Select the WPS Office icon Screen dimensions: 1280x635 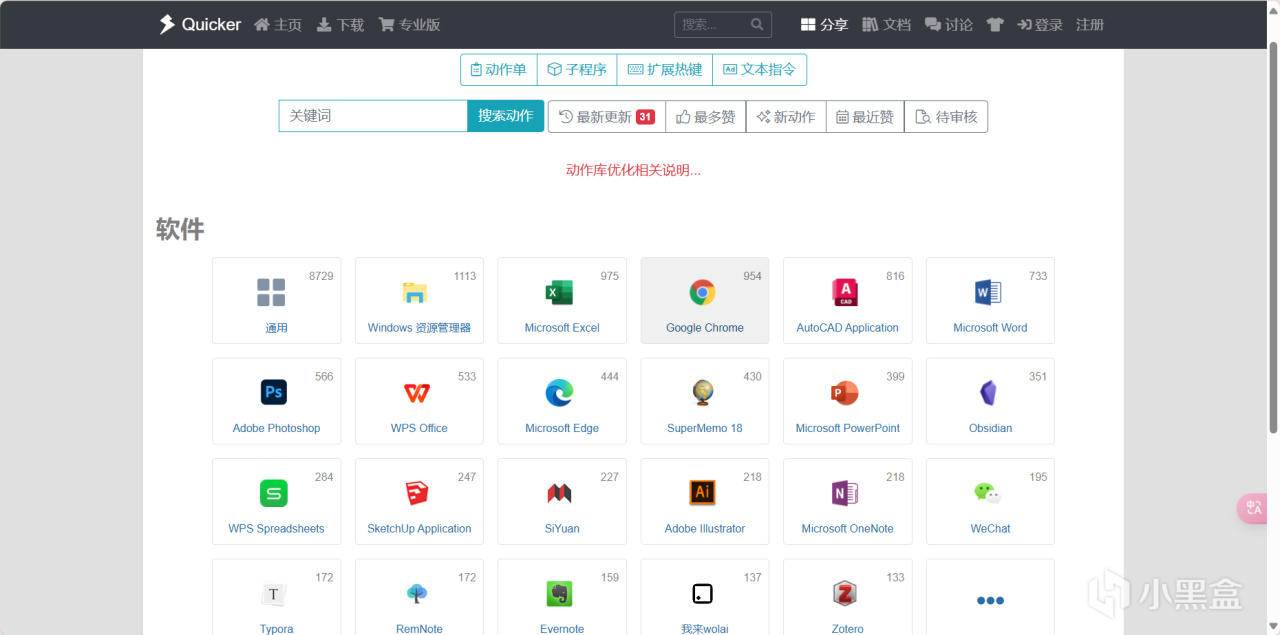pos(417,393)
